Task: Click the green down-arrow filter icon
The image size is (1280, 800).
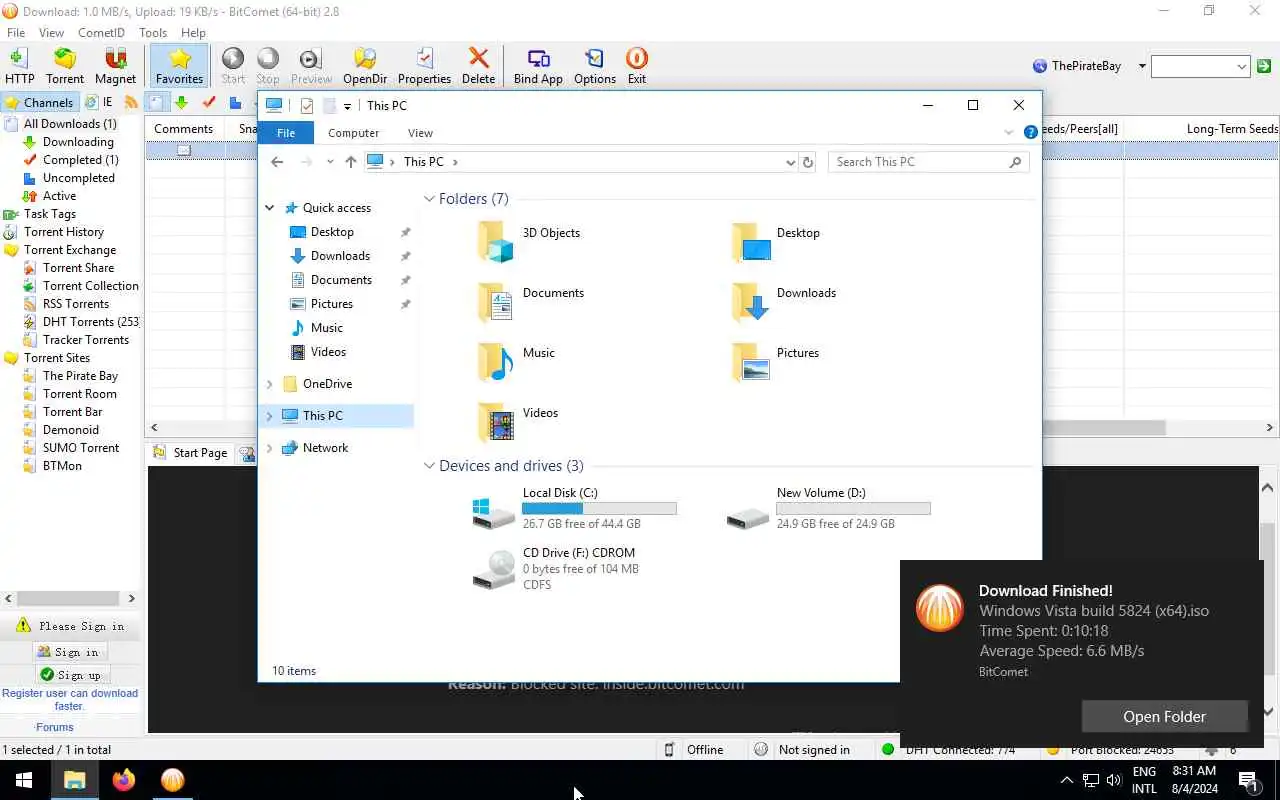Action: pyautogui.click(x=181, y=102)
